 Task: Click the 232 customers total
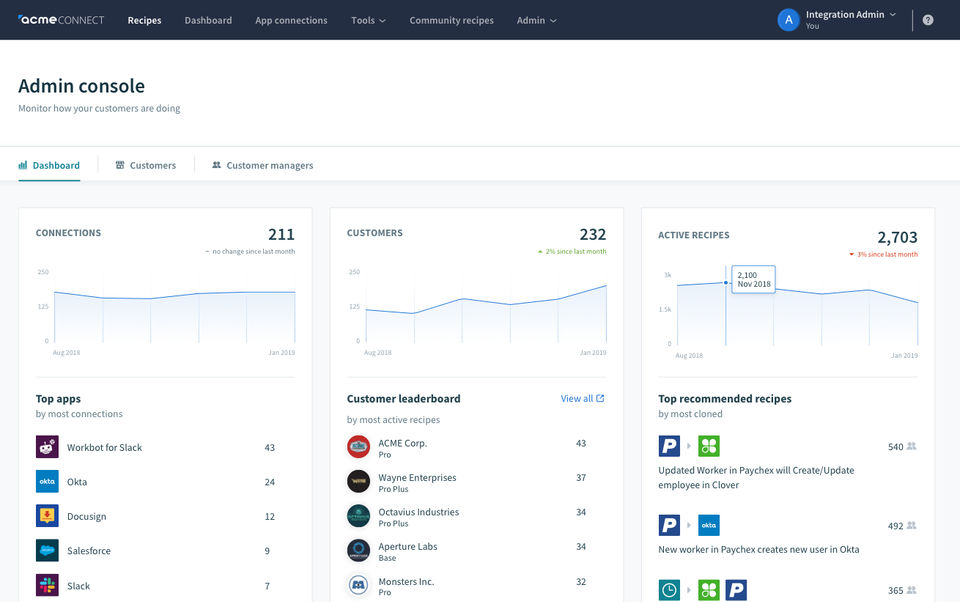tap(593, 234)
